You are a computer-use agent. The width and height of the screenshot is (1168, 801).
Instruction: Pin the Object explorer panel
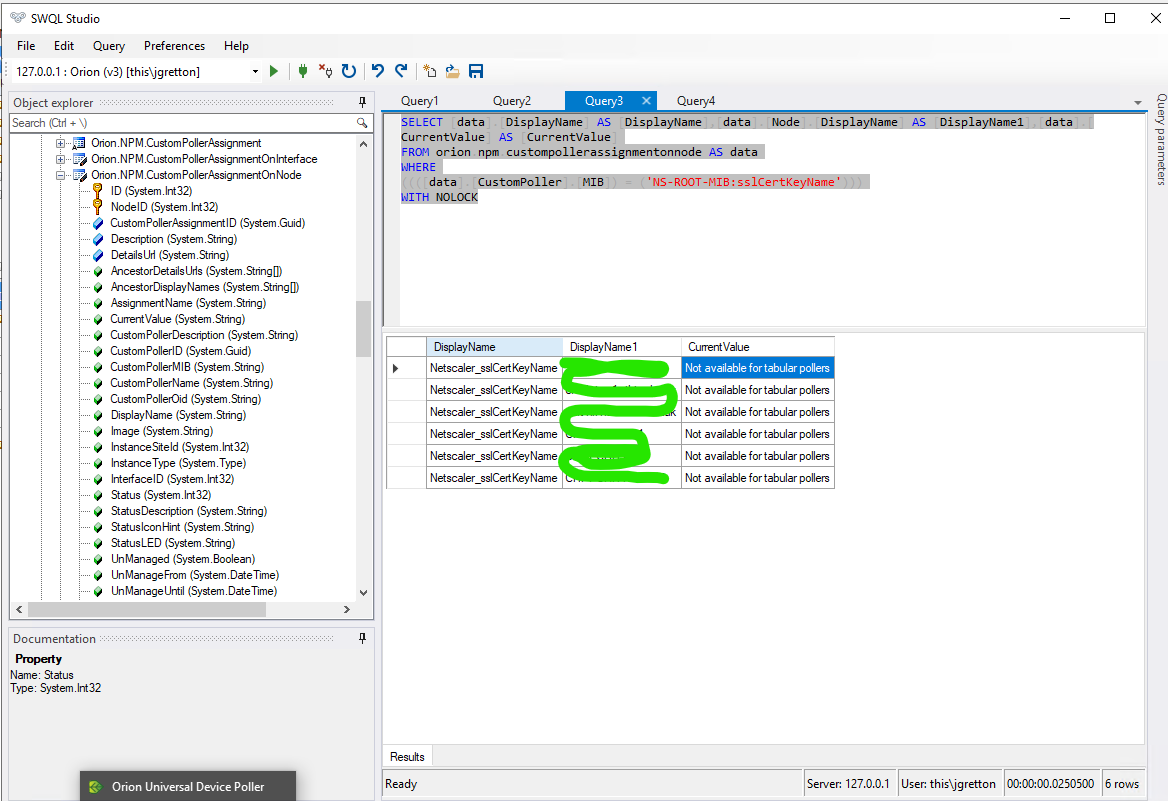(x=362, y=103)
